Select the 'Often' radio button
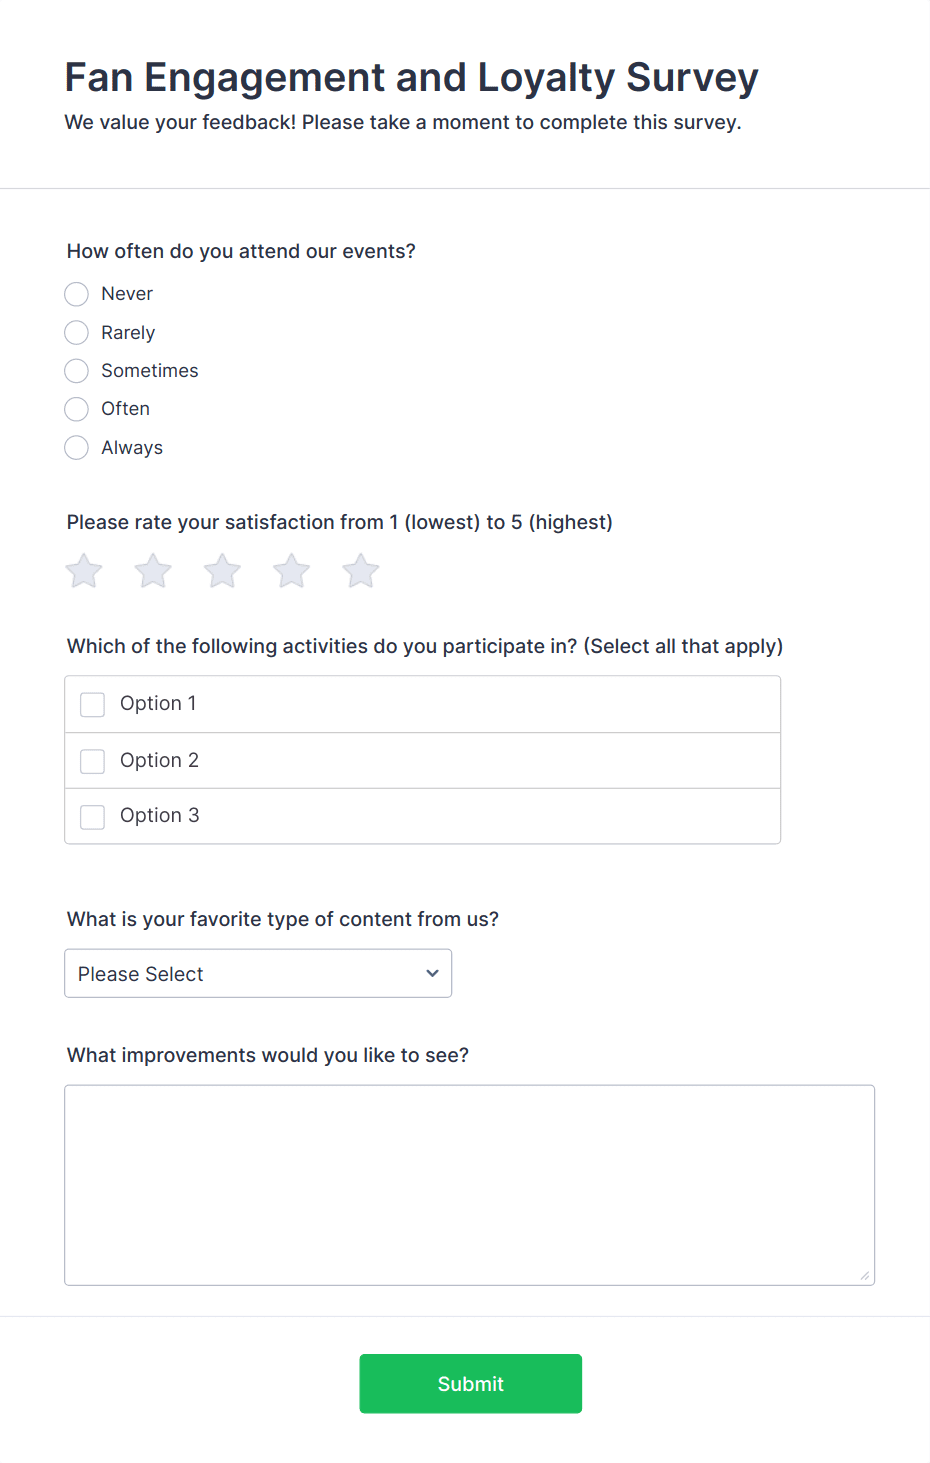The height and width of the screenshot is (1463, 930). 76,408
